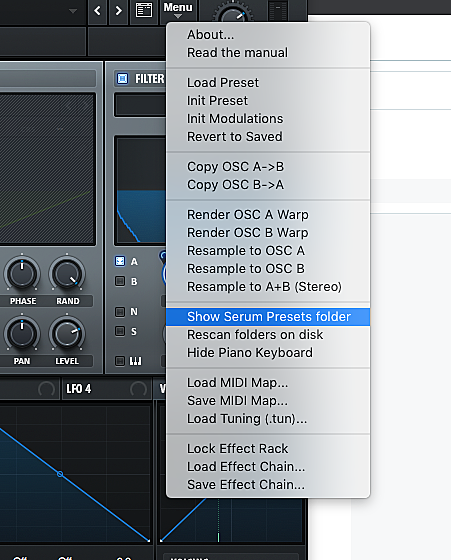Click the RAND knob
The height and width of the screenshot is (560, 451).
pos(67,274)
